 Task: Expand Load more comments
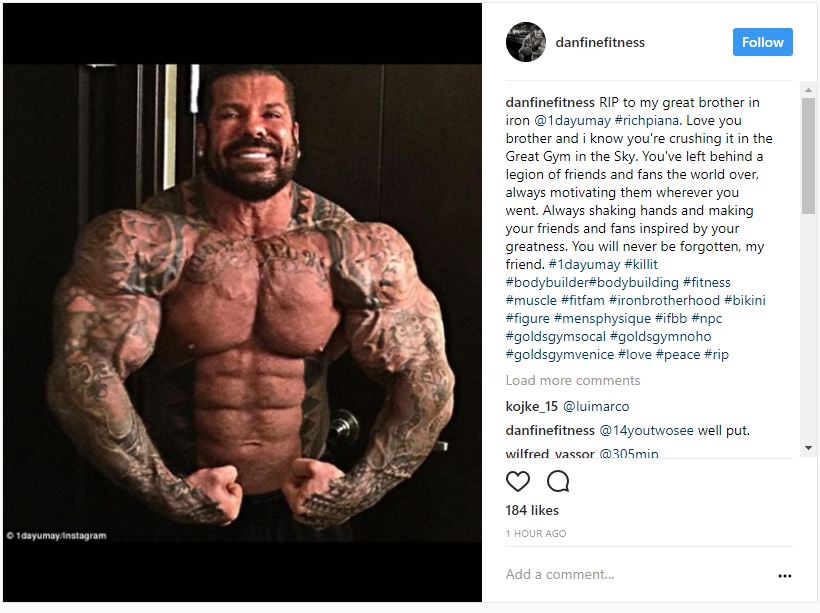point(573,380)
